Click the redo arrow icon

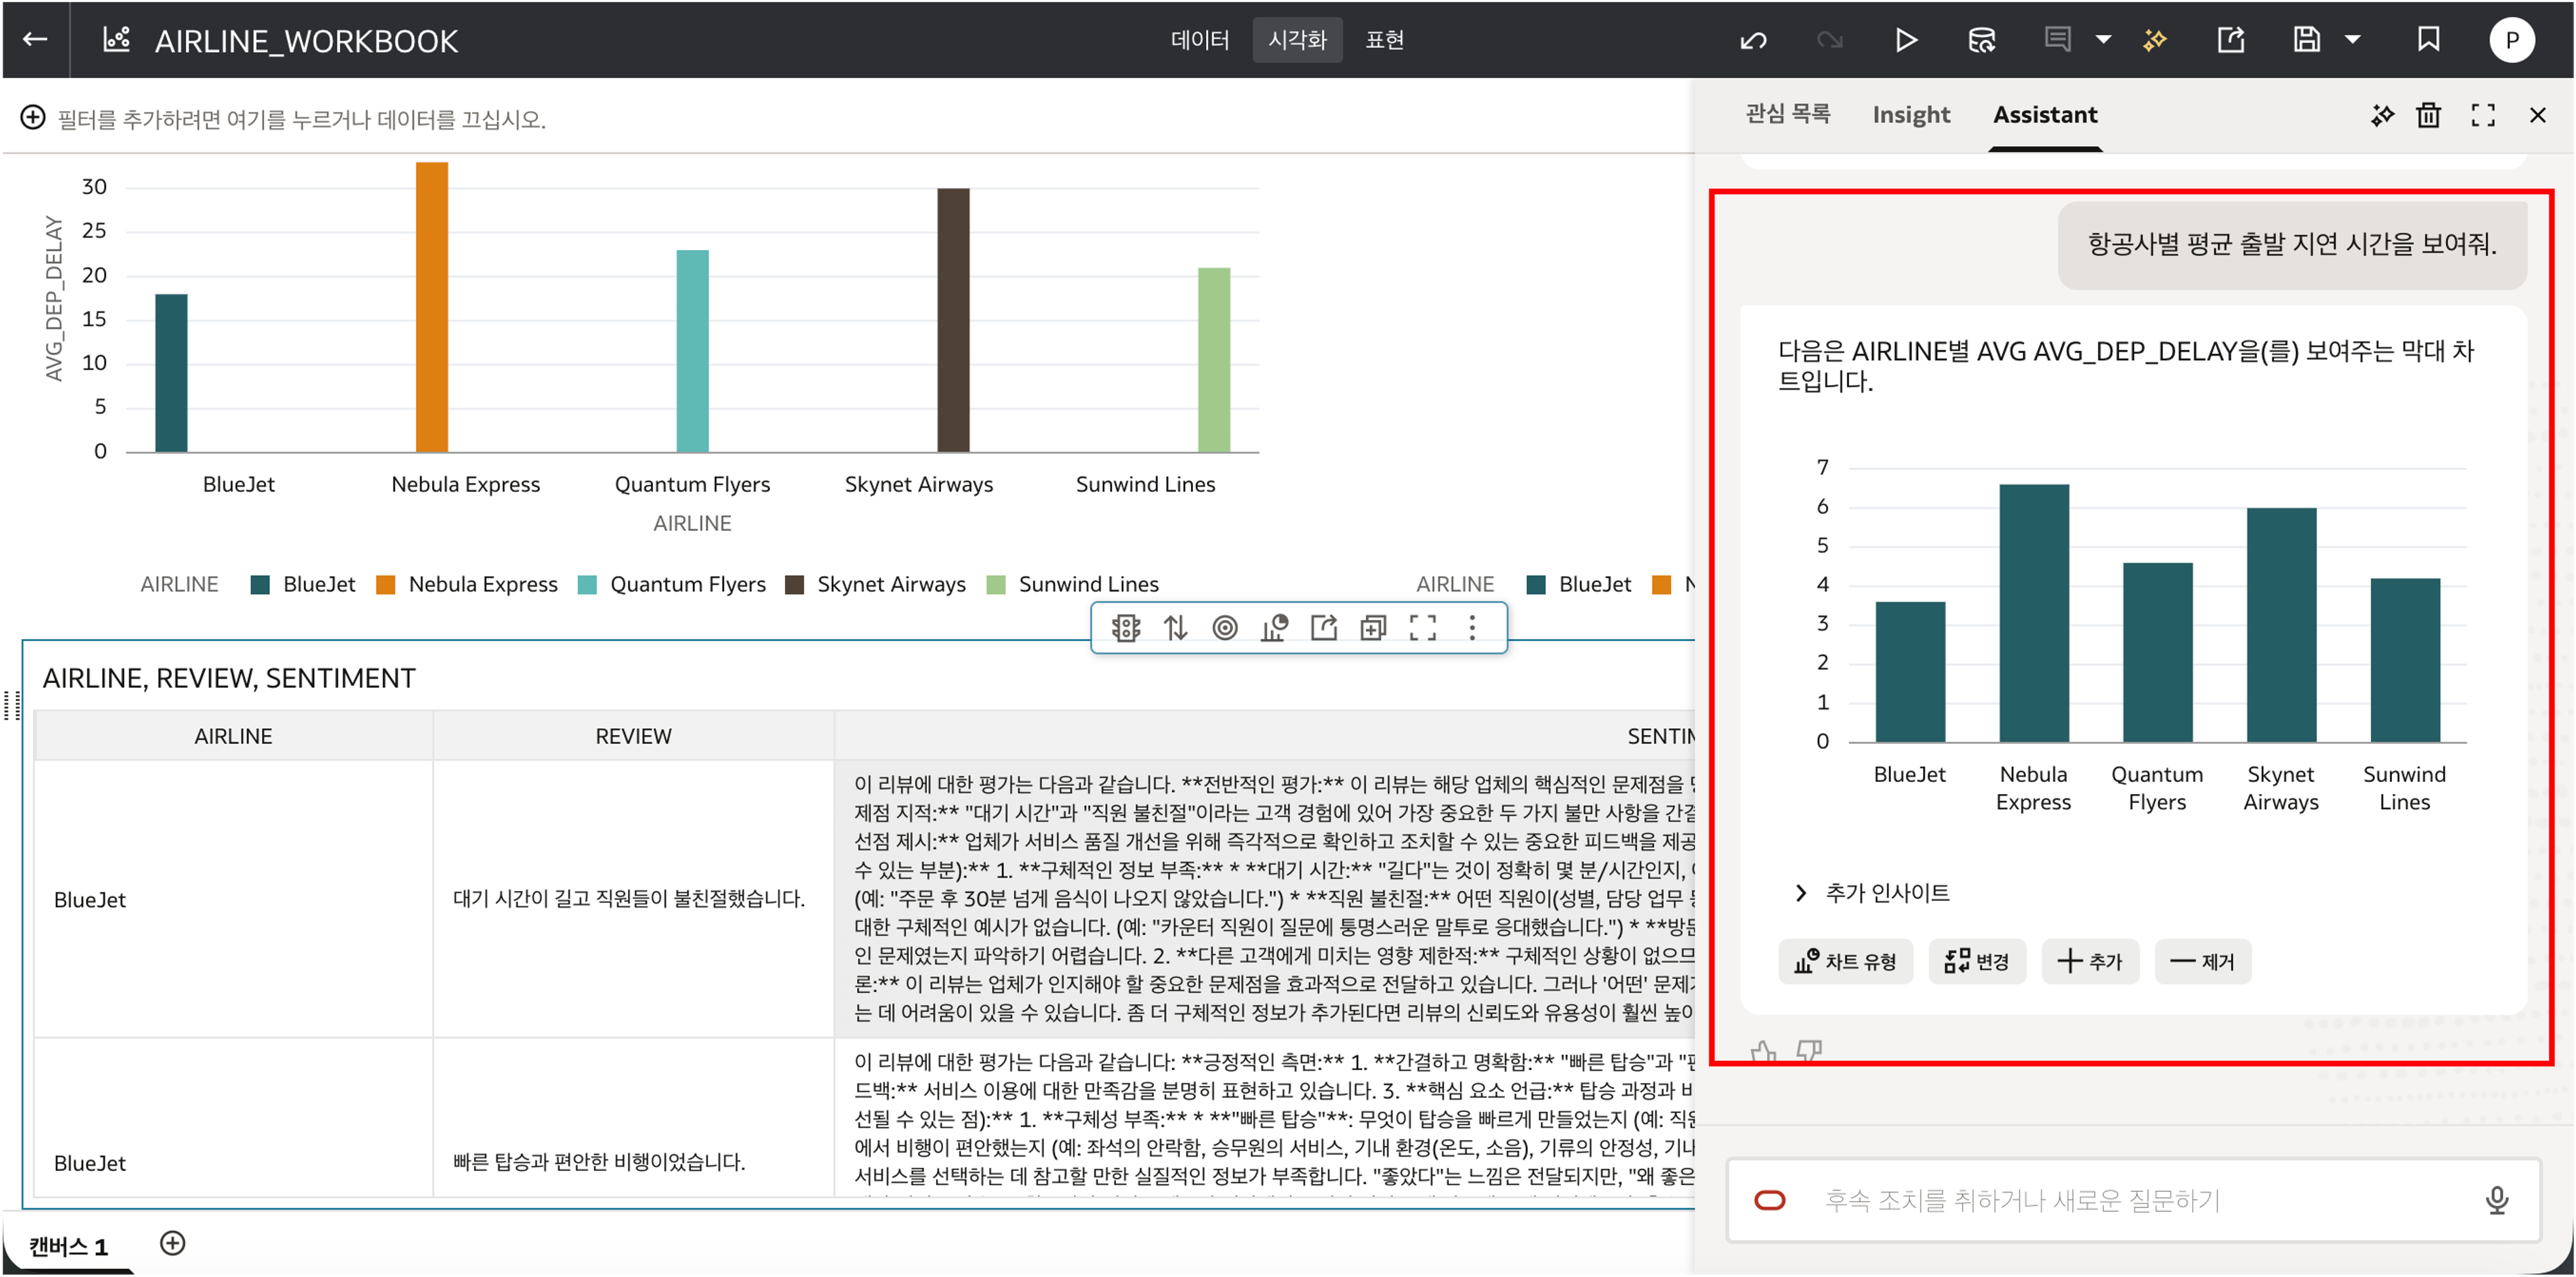pyautogui.click(x=1829, y=40)
